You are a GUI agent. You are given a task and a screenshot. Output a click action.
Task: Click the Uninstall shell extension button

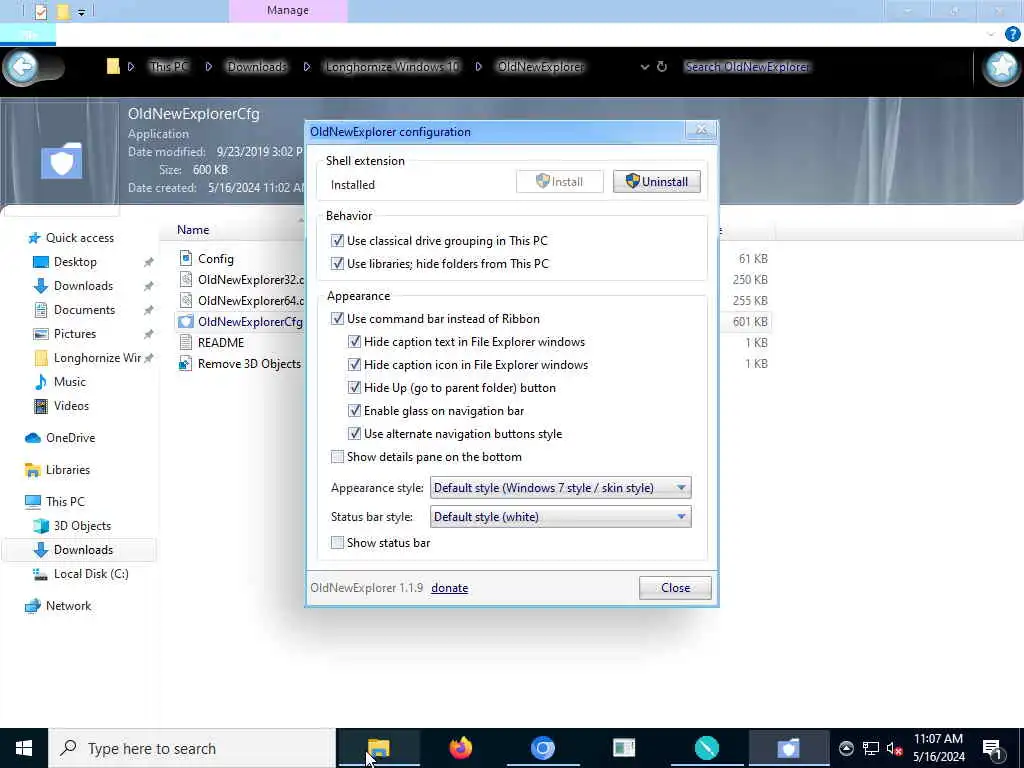(656, 182)
